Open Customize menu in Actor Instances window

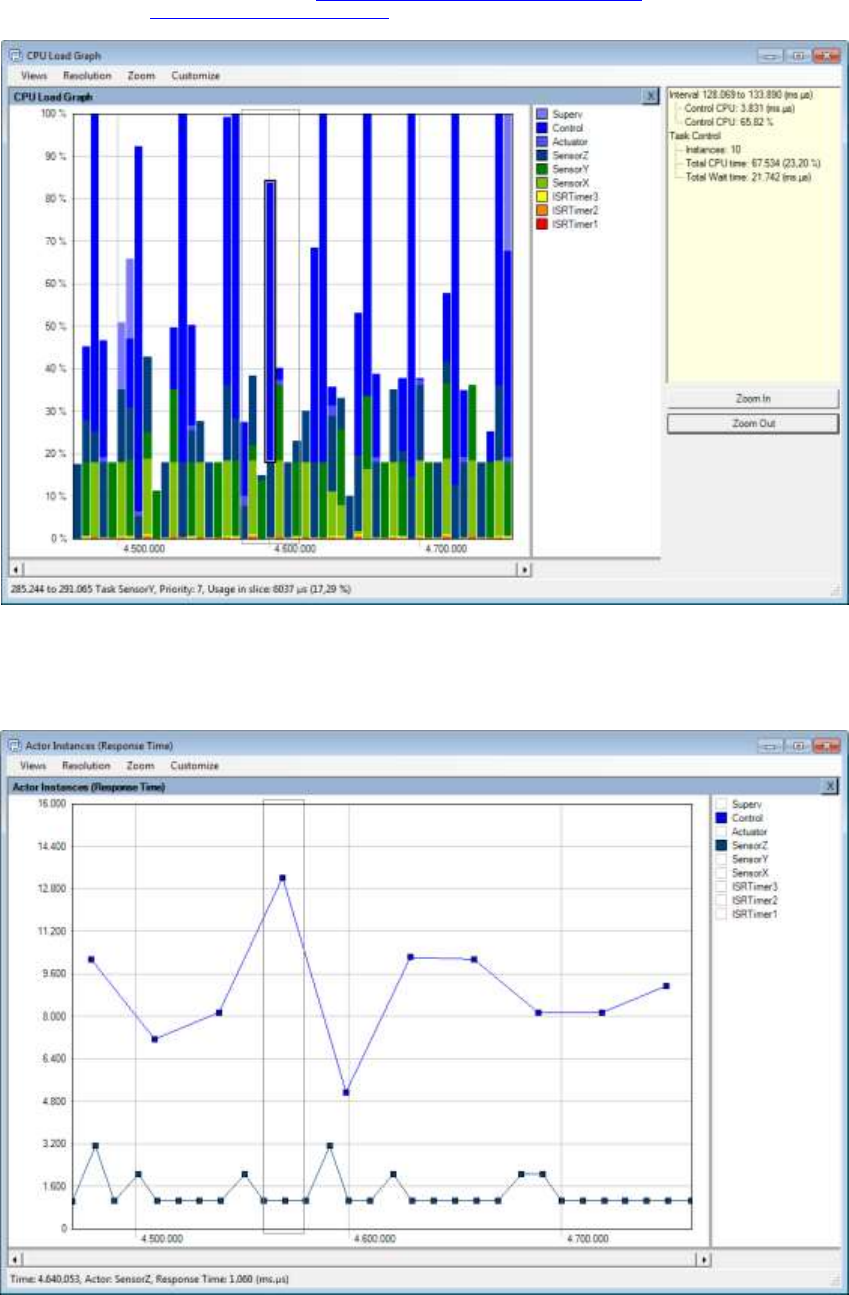coord(195,766)
